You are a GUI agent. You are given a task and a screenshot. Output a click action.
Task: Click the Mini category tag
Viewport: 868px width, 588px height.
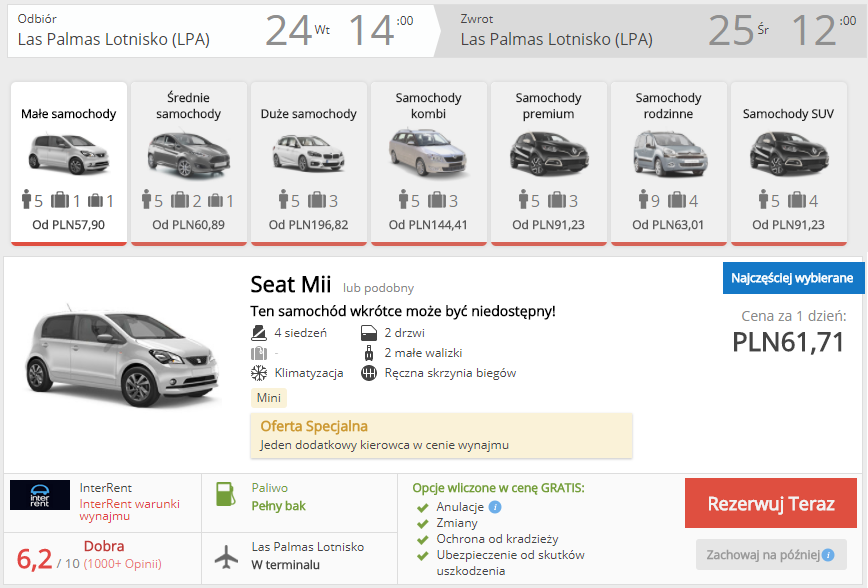click(x=268, y=398)
